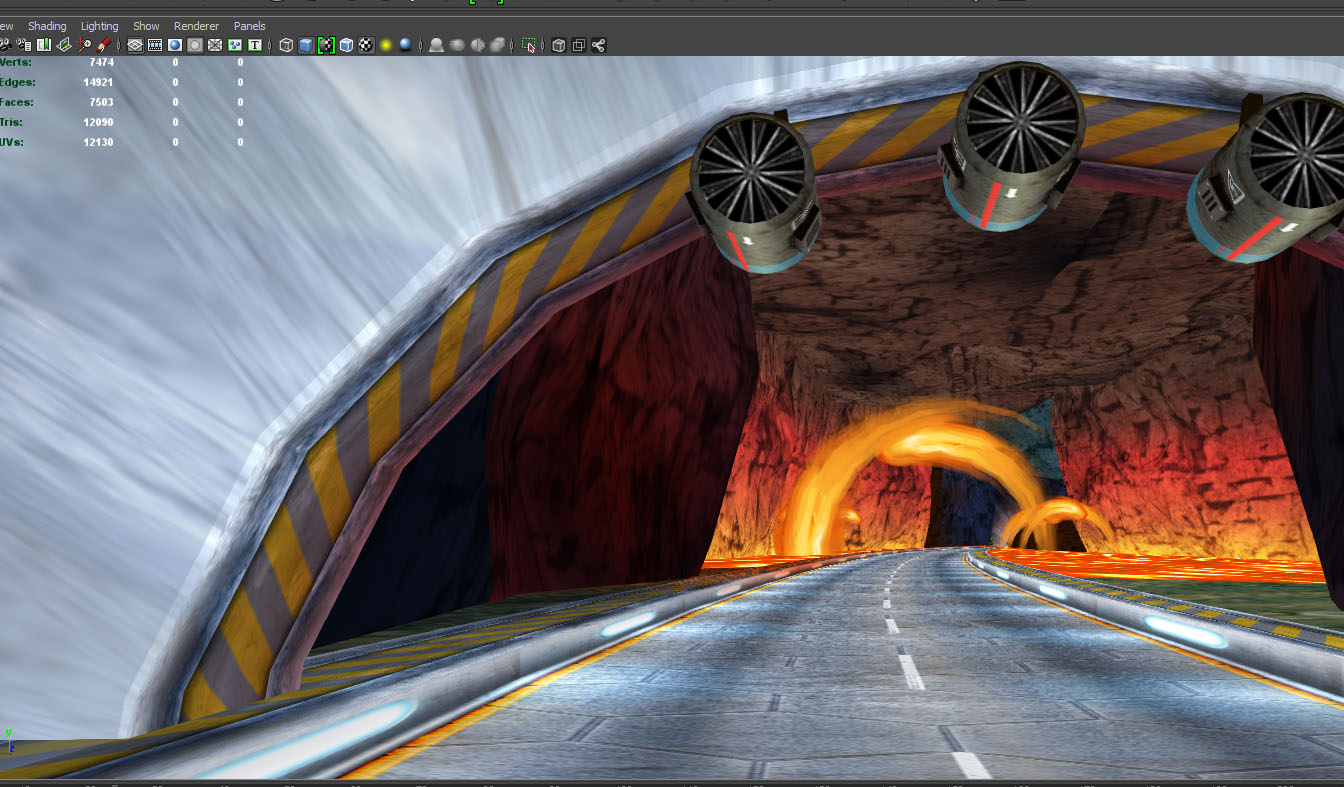Click the Isolate Select icon
This screenshot has width=1344, height=787.
click(528, 45)
